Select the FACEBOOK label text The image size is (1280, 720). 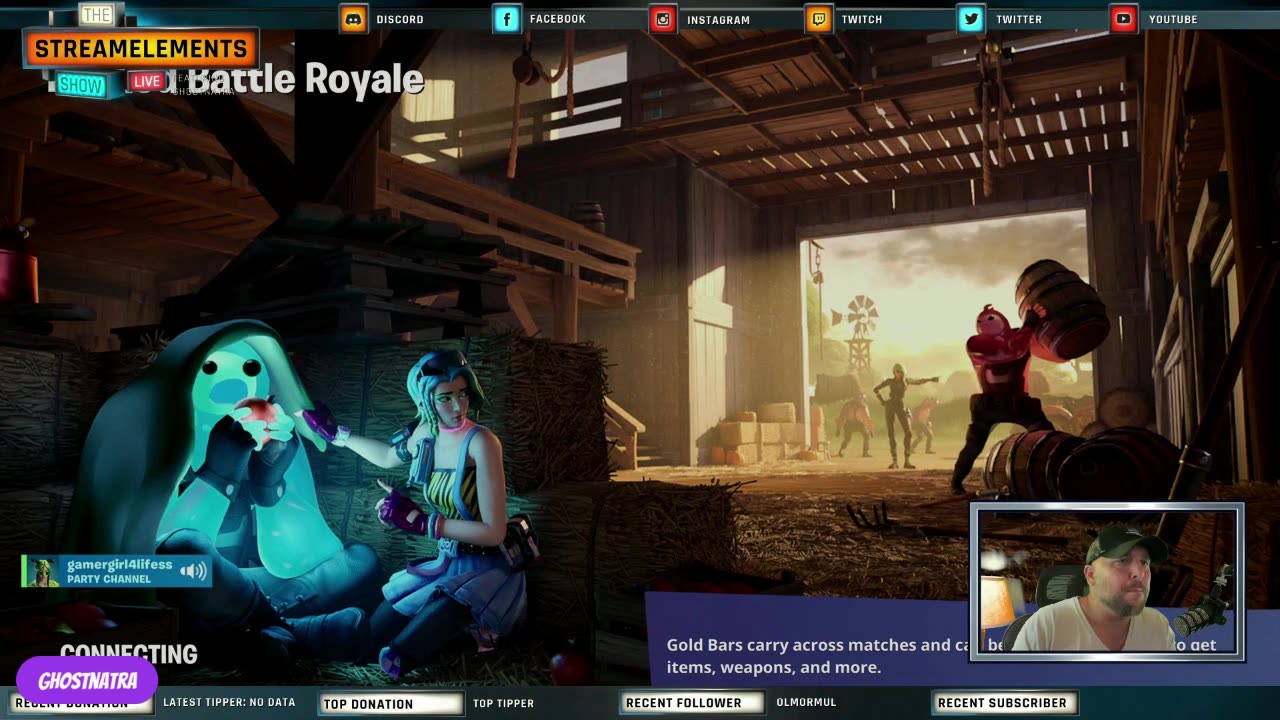point(557,20)
